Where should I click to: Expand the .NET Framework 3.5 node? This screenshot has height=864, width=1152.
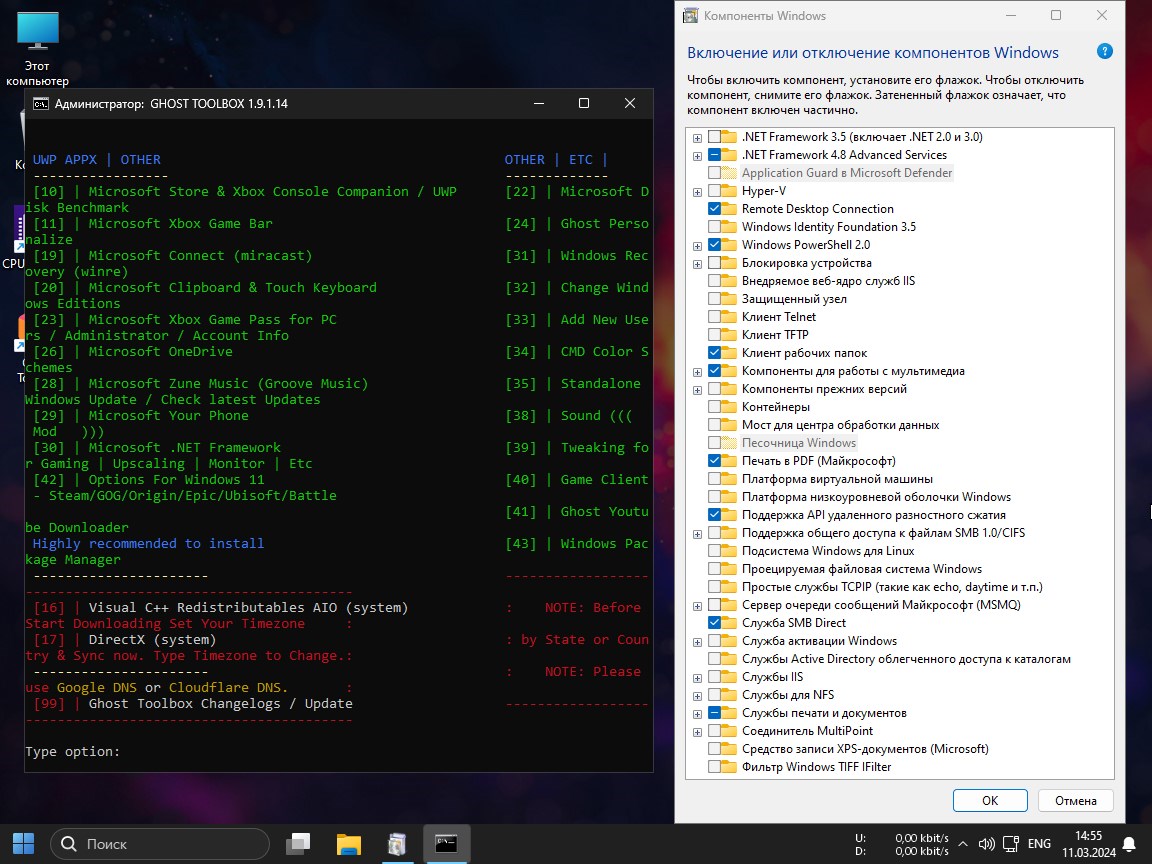(x=697, y=137)
